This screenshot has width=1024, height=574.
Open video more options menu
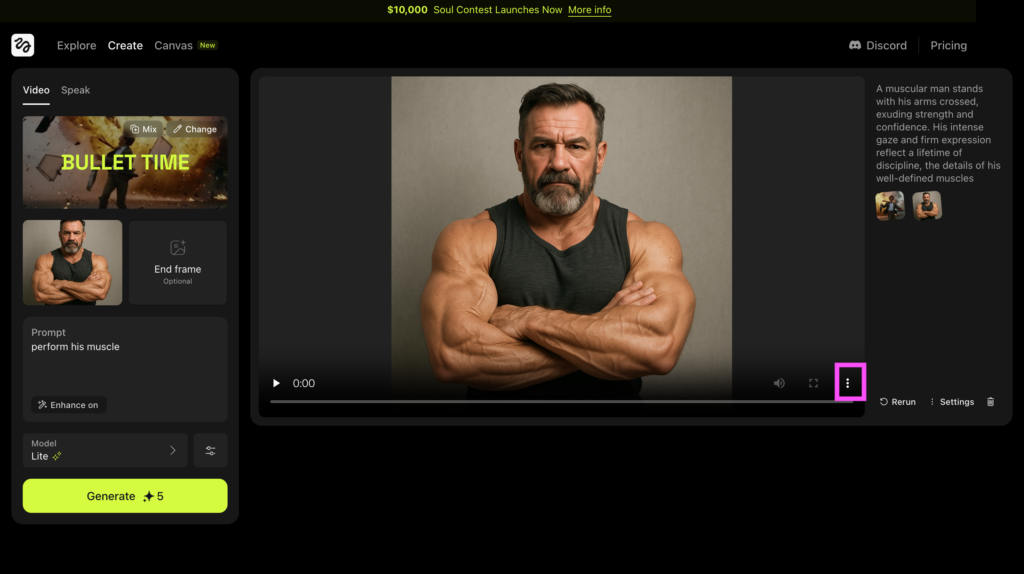click(x=848, y=383)
